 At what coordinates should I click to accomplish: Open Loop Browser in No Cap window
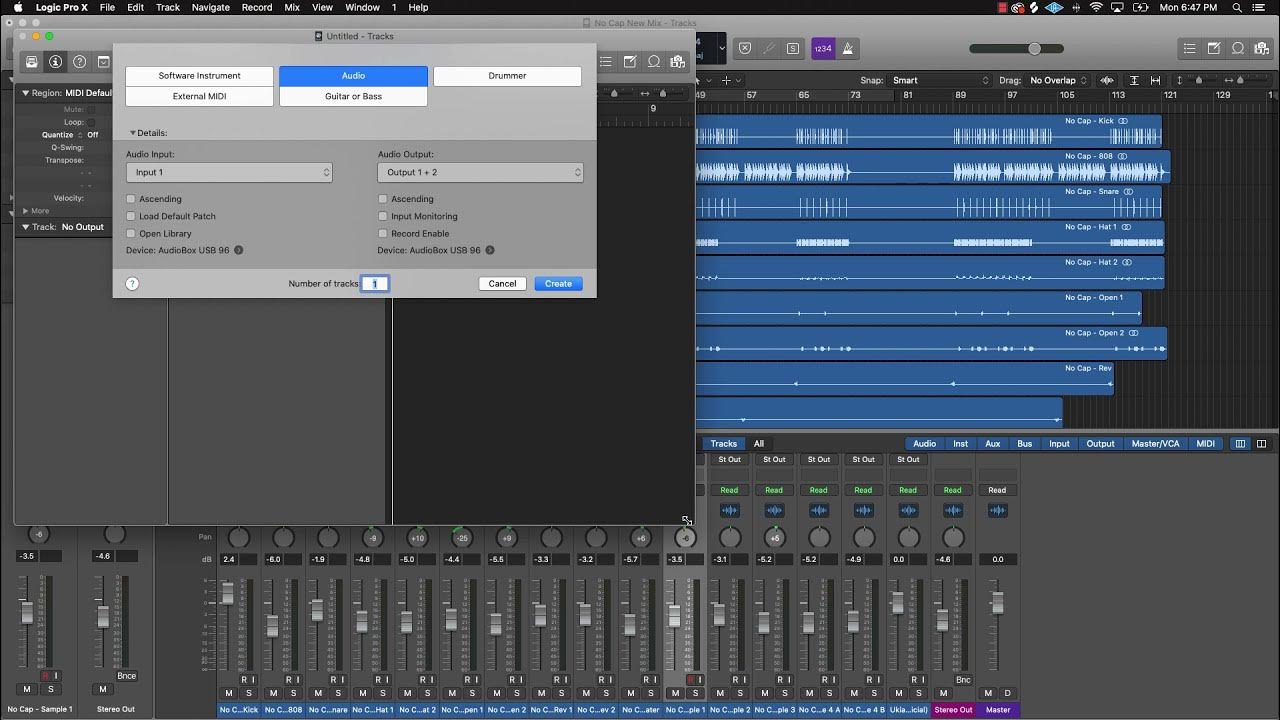click(x=1238, y=48)
